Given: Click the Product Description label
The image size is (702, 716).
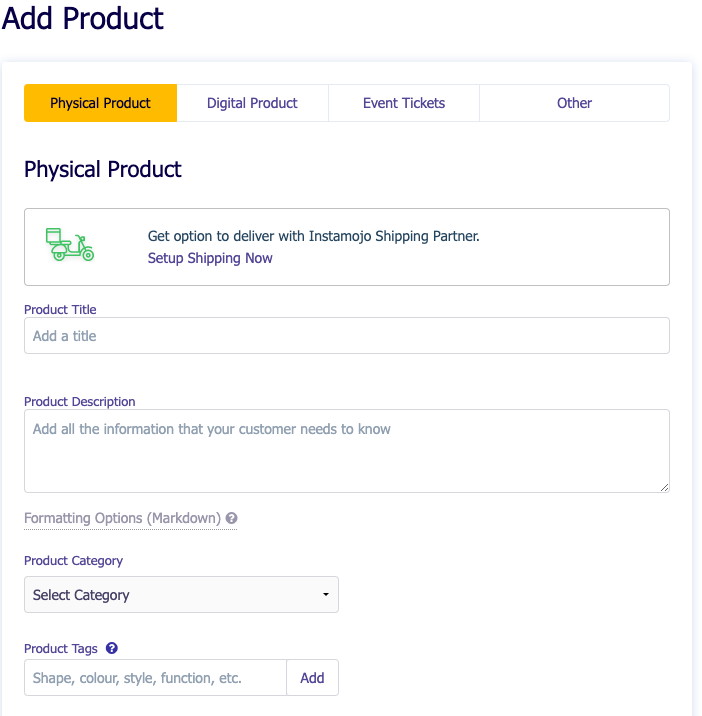Looking at the screenshot, I should 80,402.
